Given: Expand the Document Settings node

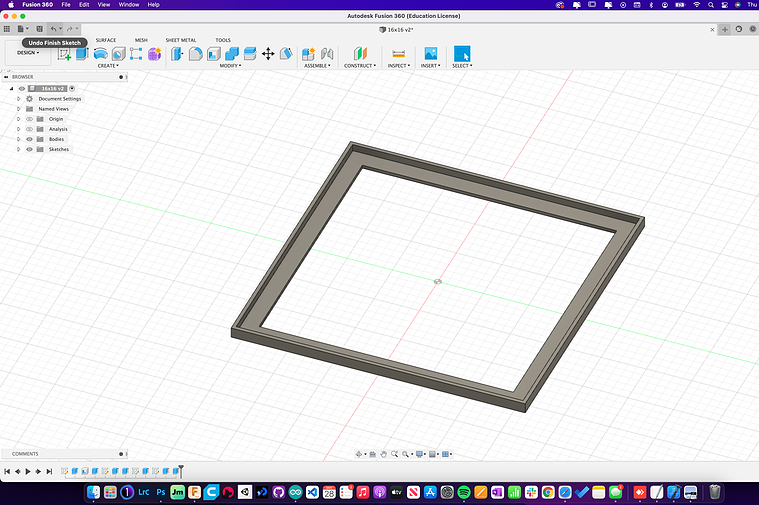Looking at the screenshot, I should [x=18, y=99].
